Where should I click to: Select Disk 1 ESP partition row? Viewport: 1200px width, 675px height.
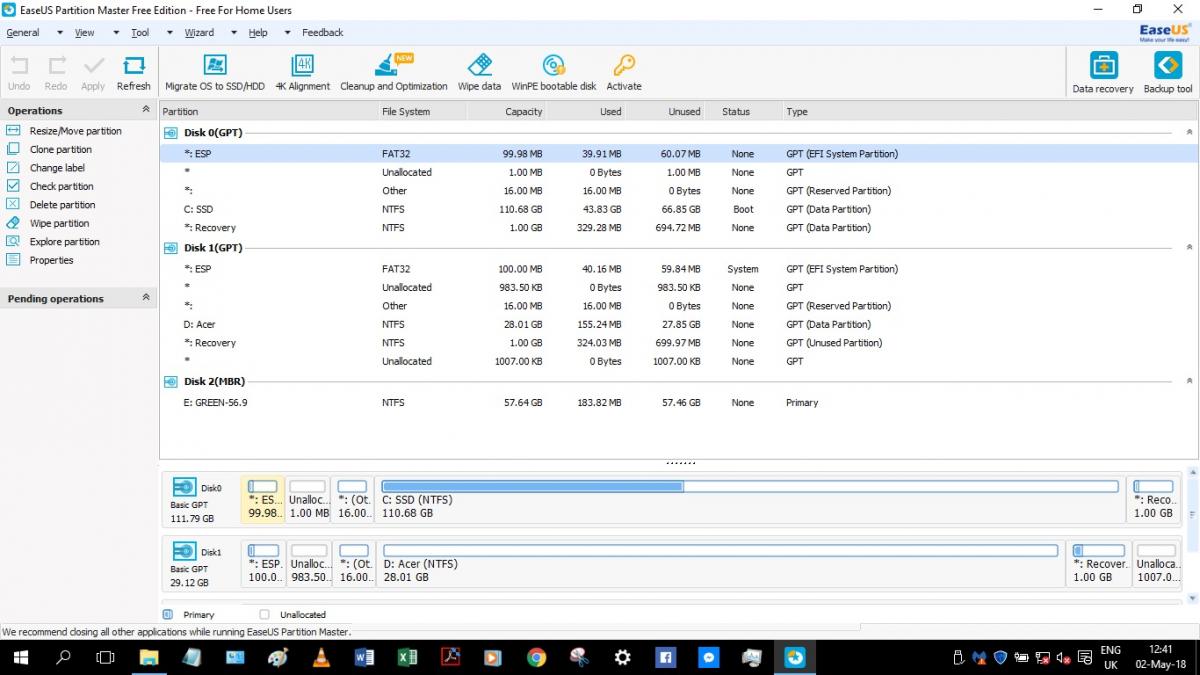coord(678,269)
